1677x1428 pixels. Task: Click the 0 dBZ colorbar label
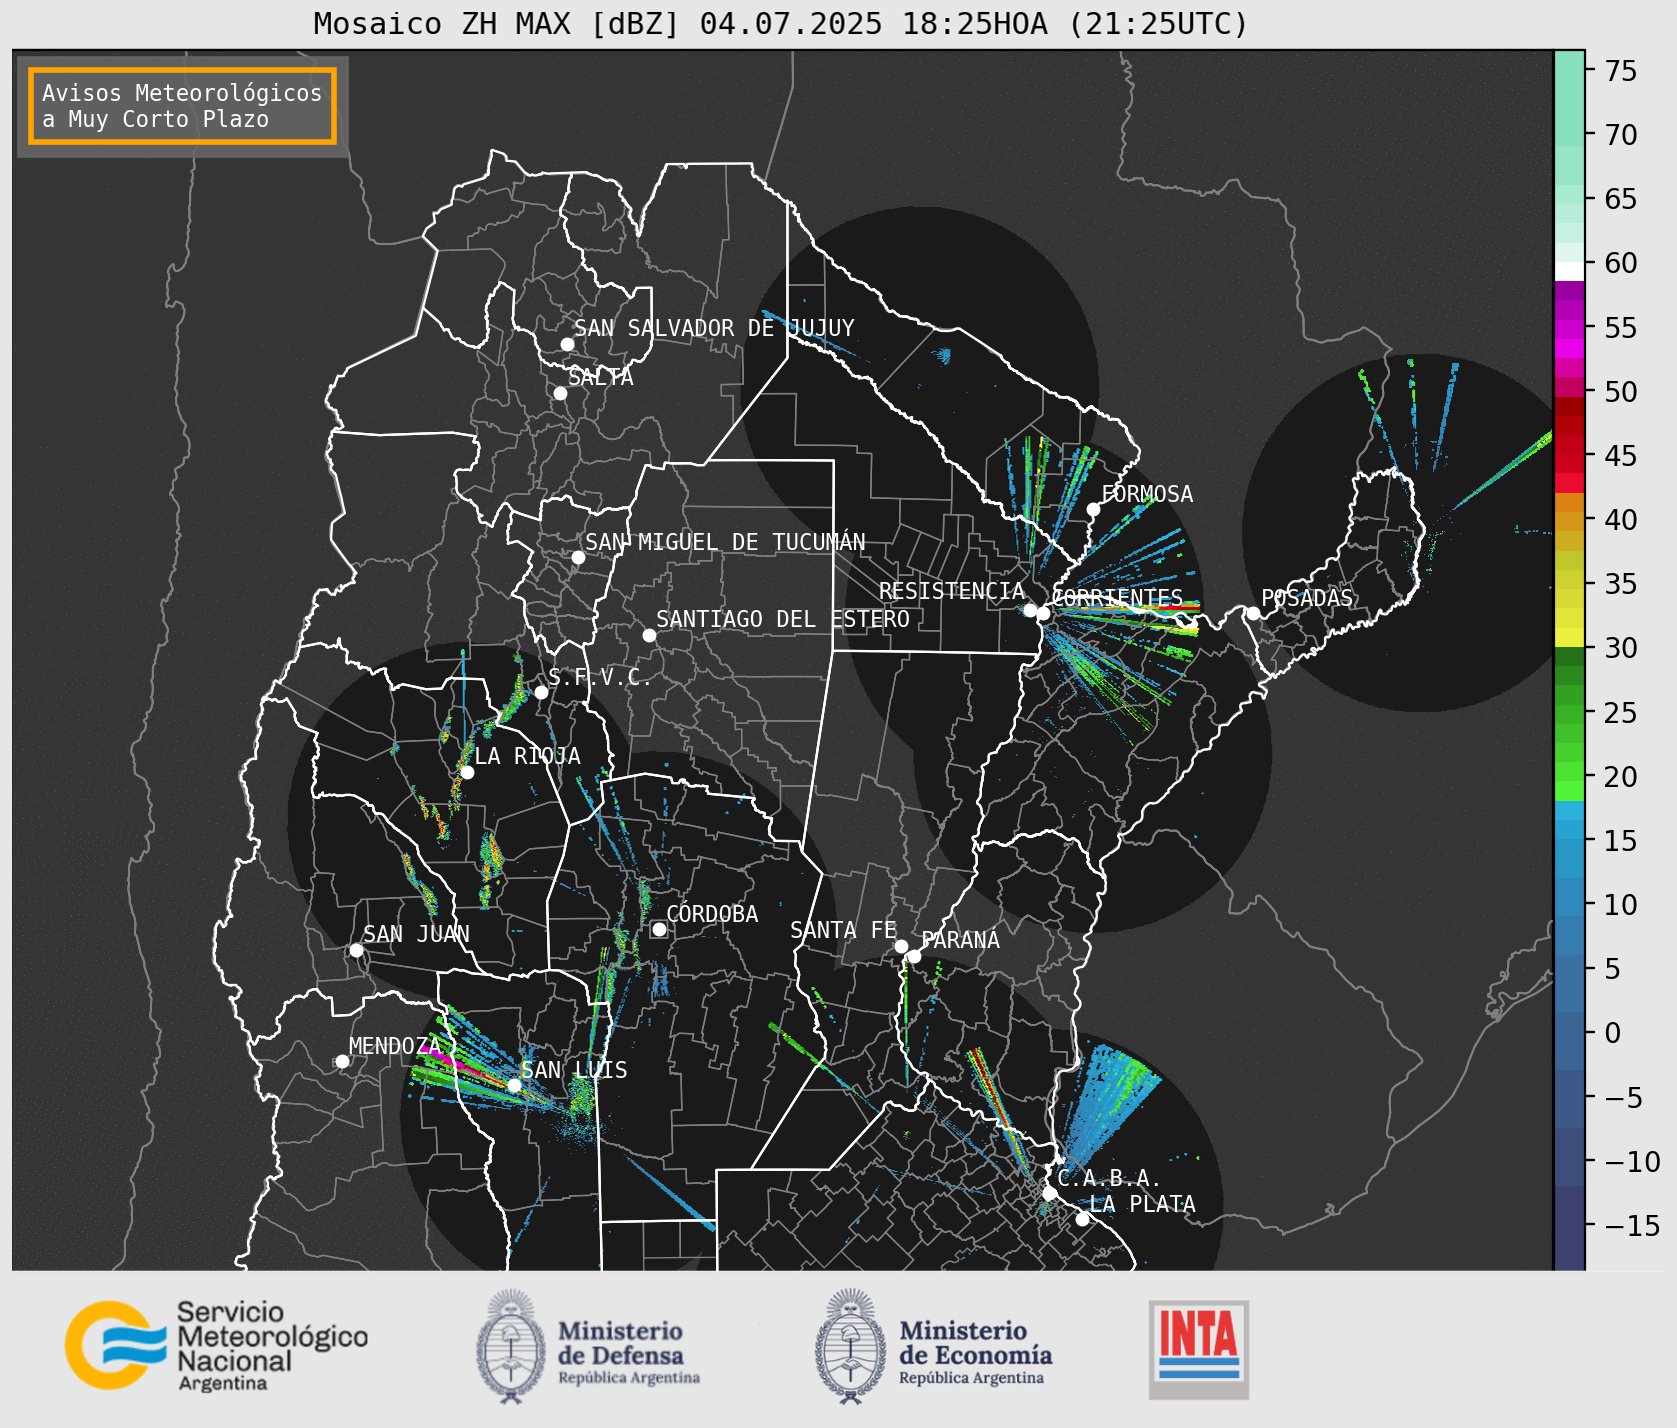(x=1612, y=1033)
